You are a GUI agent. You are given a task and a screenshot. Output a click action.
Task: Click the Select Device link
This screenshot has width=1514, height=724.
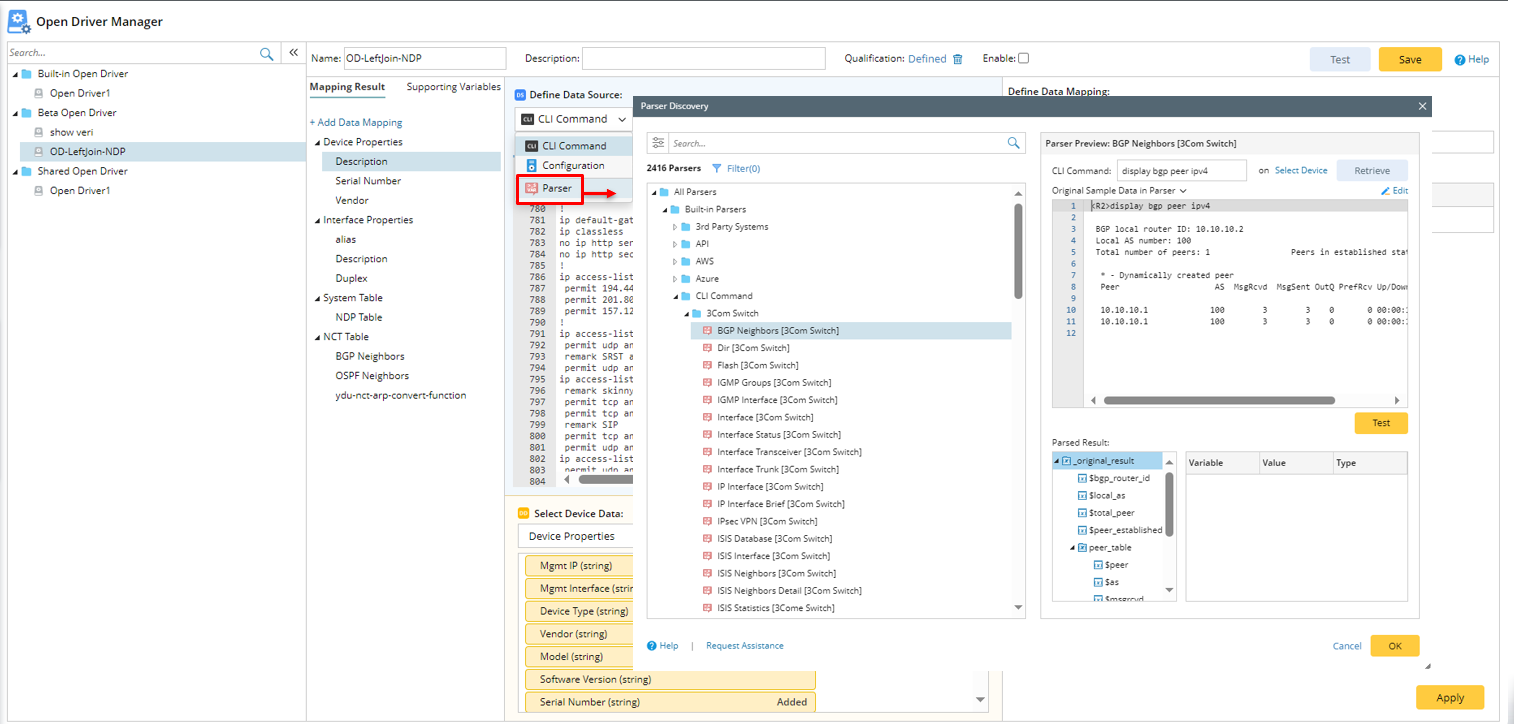pyautogui.click(x=1300, y=171)
